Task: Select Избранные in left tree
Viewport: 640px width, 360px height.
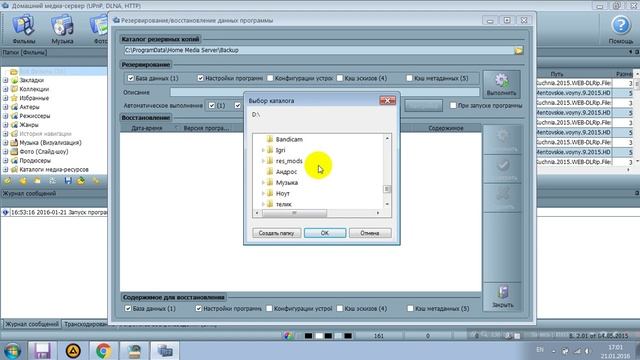Action: coord(34,98)
